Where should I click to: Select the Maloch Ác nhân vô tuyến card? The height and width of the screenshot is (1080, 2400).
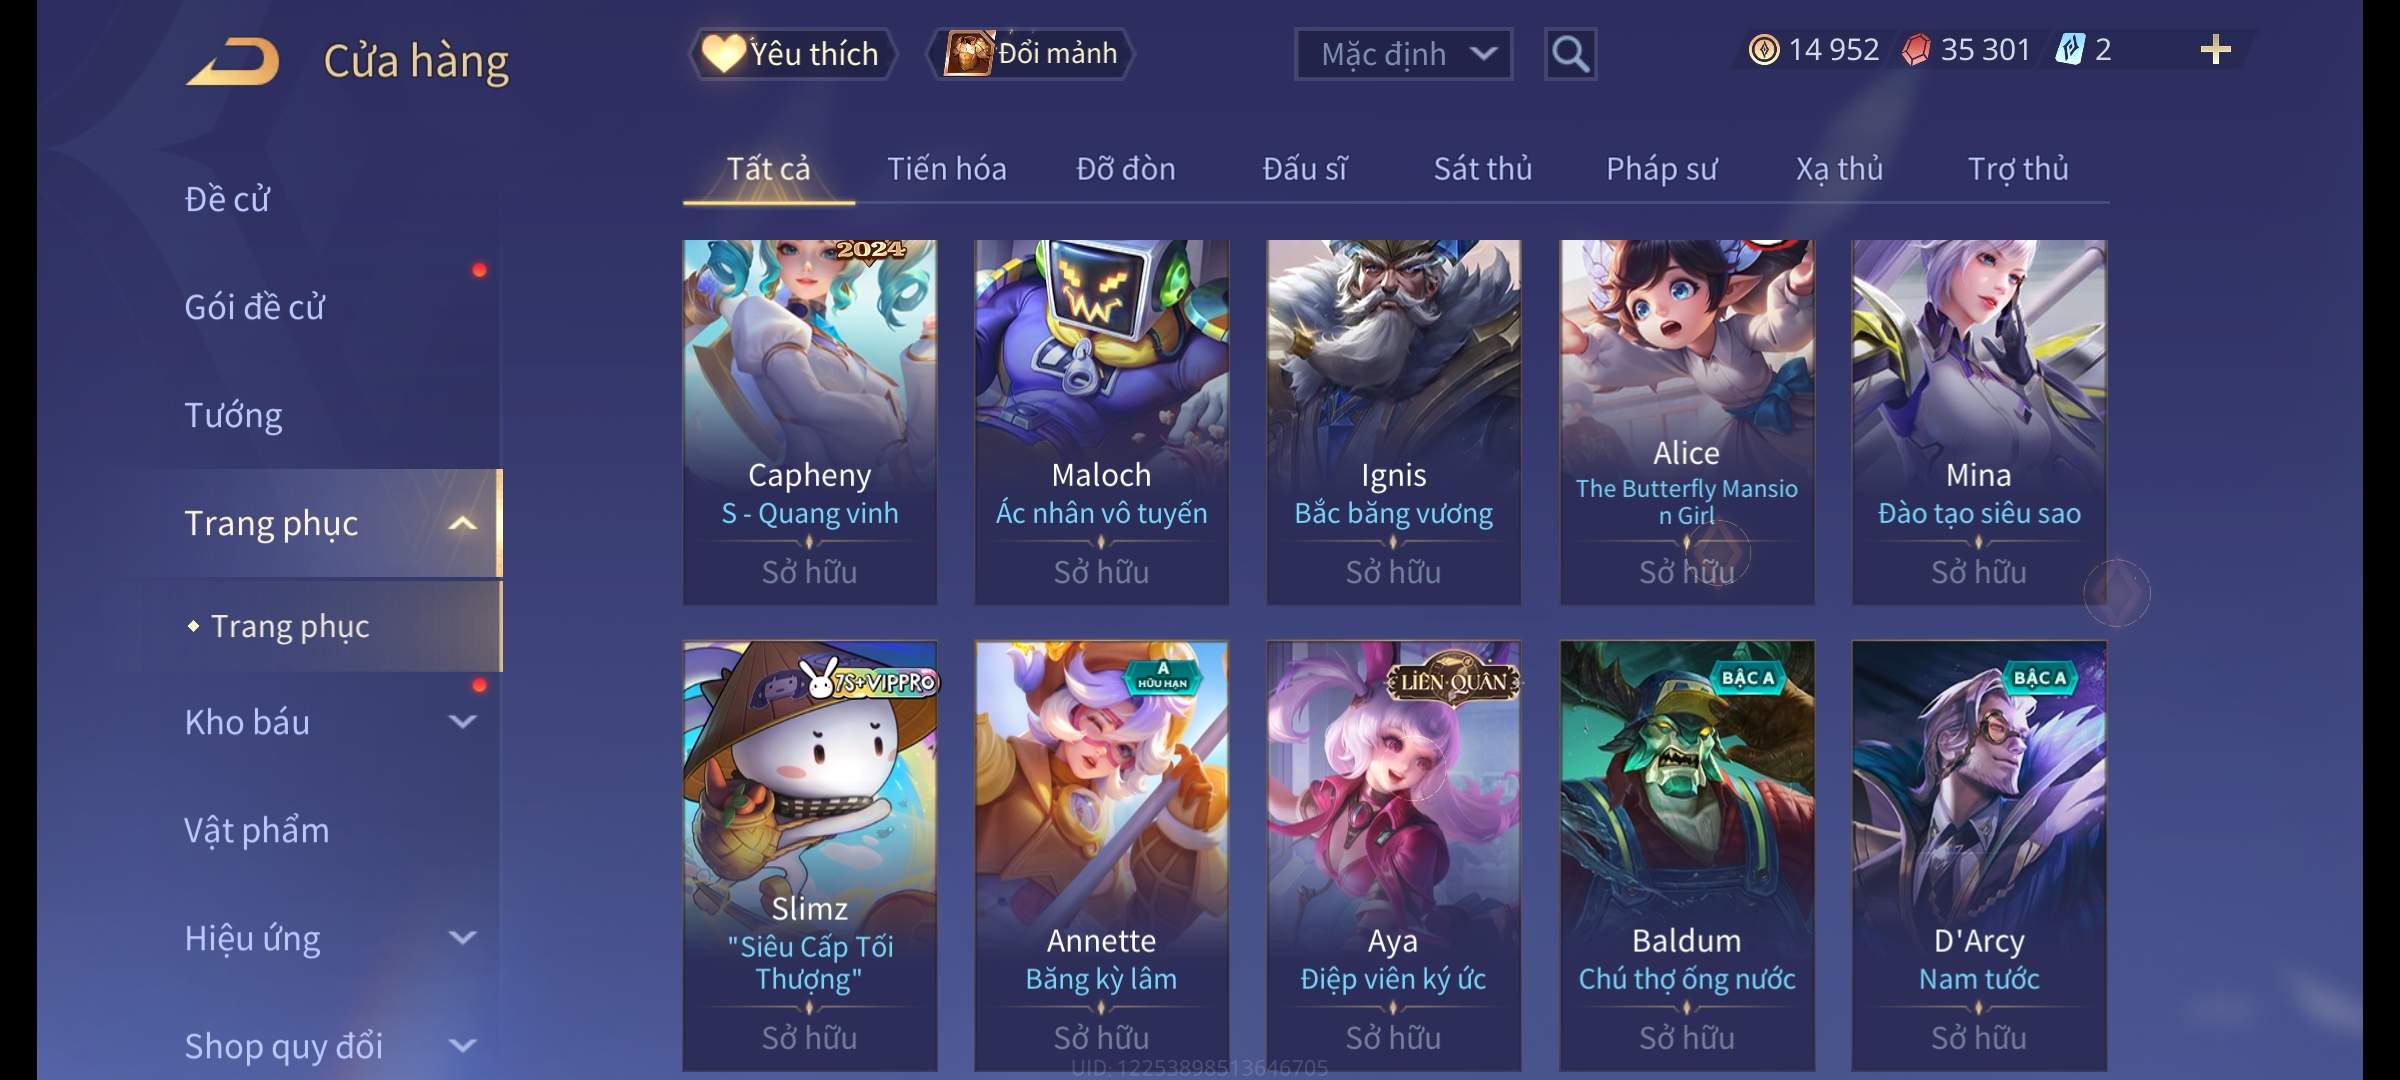1102,422
